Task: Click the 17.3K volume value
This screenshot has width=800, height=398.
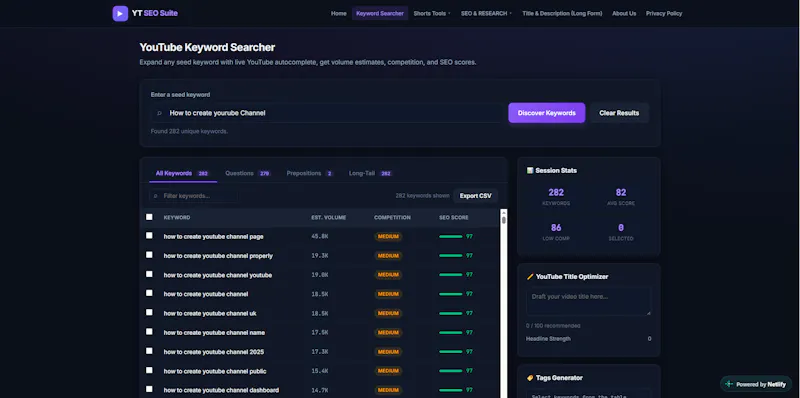Action: tap(319, 352)
